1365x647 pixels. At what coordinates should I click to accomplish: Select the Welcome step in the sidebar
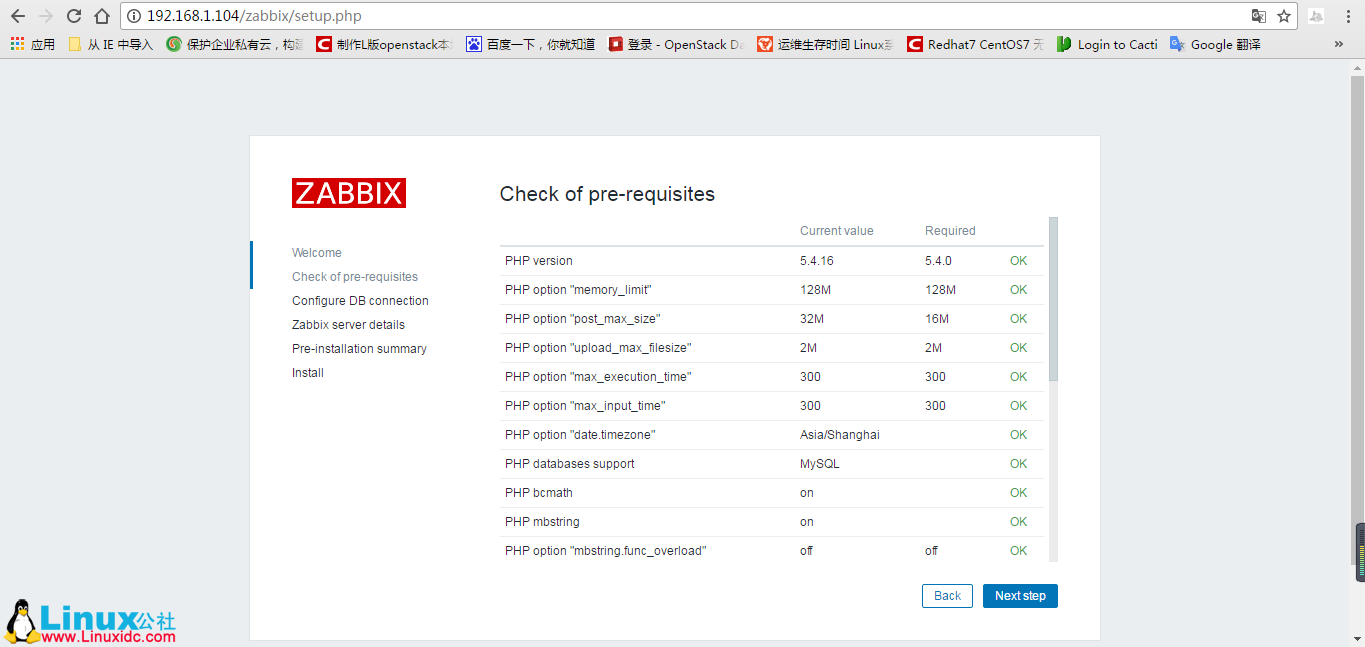(x=316, y=252)
